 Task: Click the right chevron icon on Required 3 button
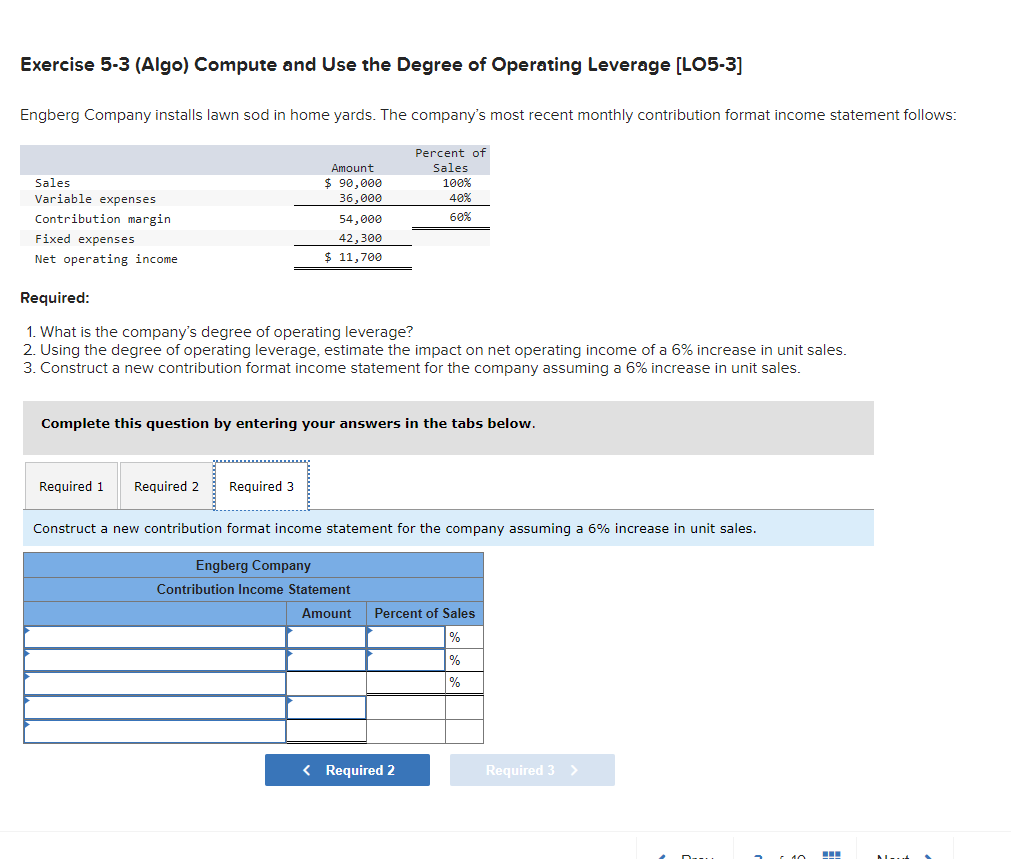pyautogui.click(x=574, y=770)
